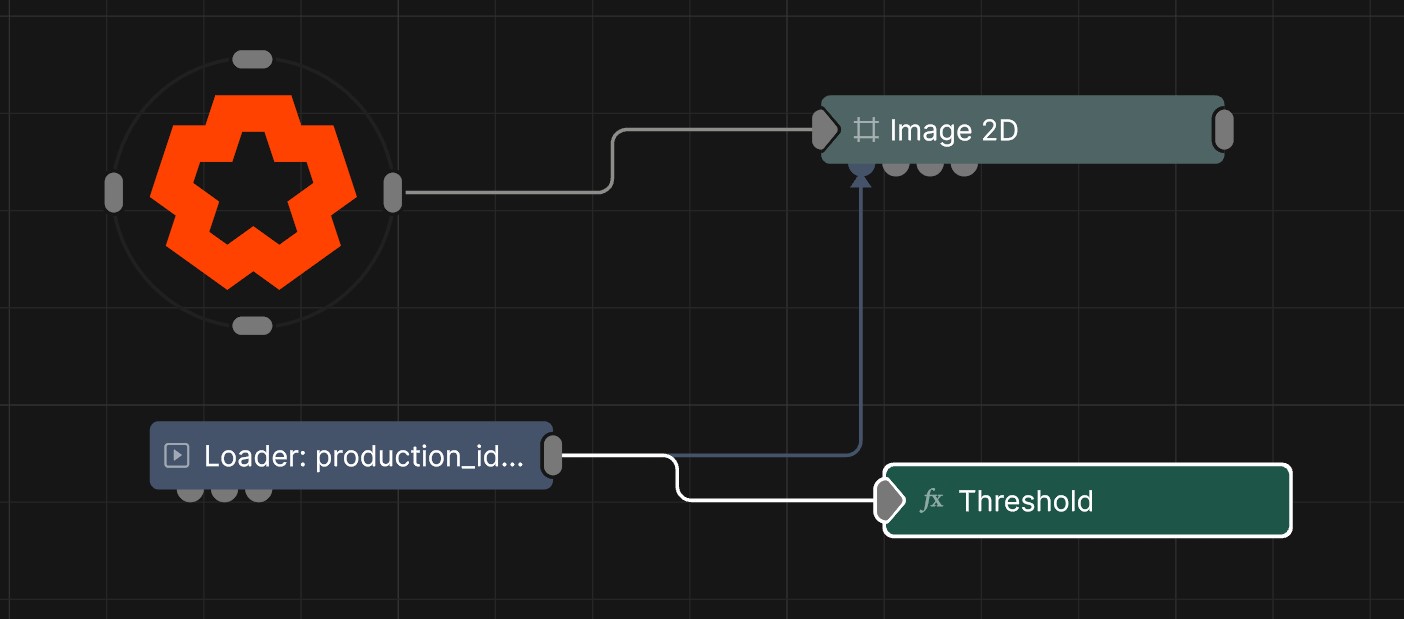Screen dimensions: 1404x619
Task: Select the Loader: production_id node label
Action: point(363,456)
